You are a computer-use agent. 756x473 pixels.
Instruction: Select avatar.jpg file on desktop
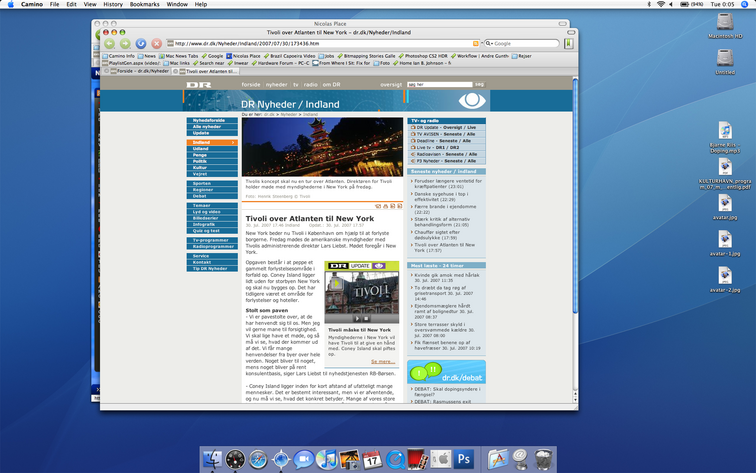725,207
